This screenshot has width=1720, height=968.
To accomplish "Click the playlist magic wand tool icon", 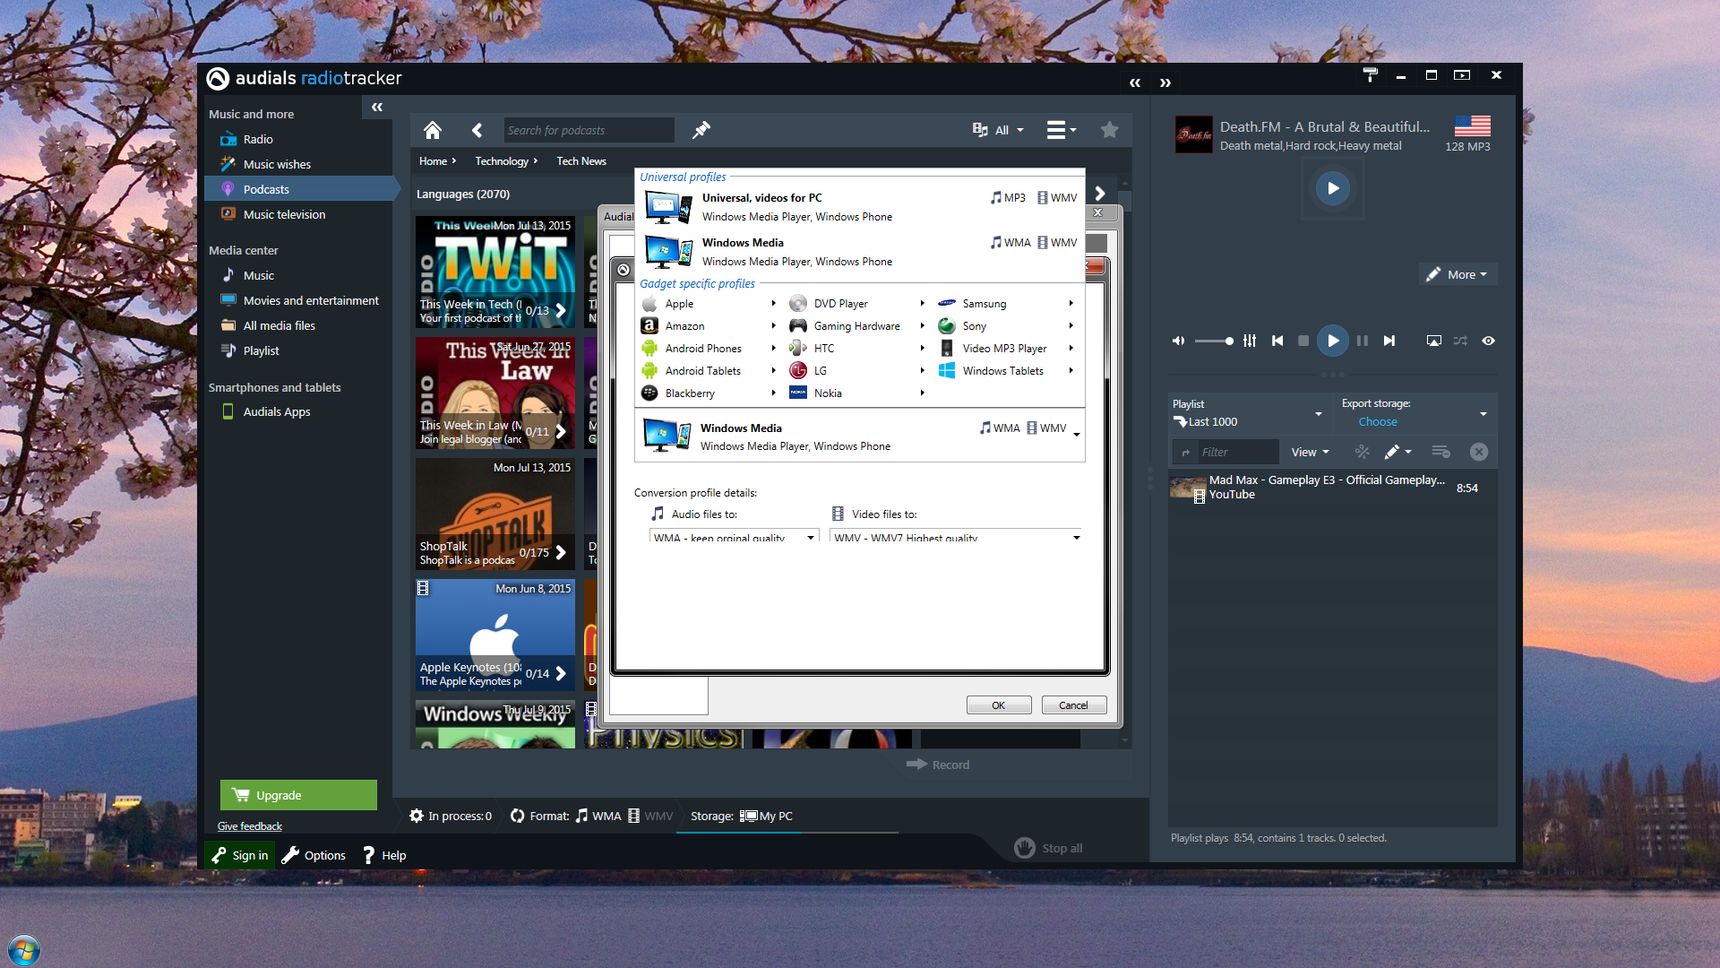I will coord(1362,452).
